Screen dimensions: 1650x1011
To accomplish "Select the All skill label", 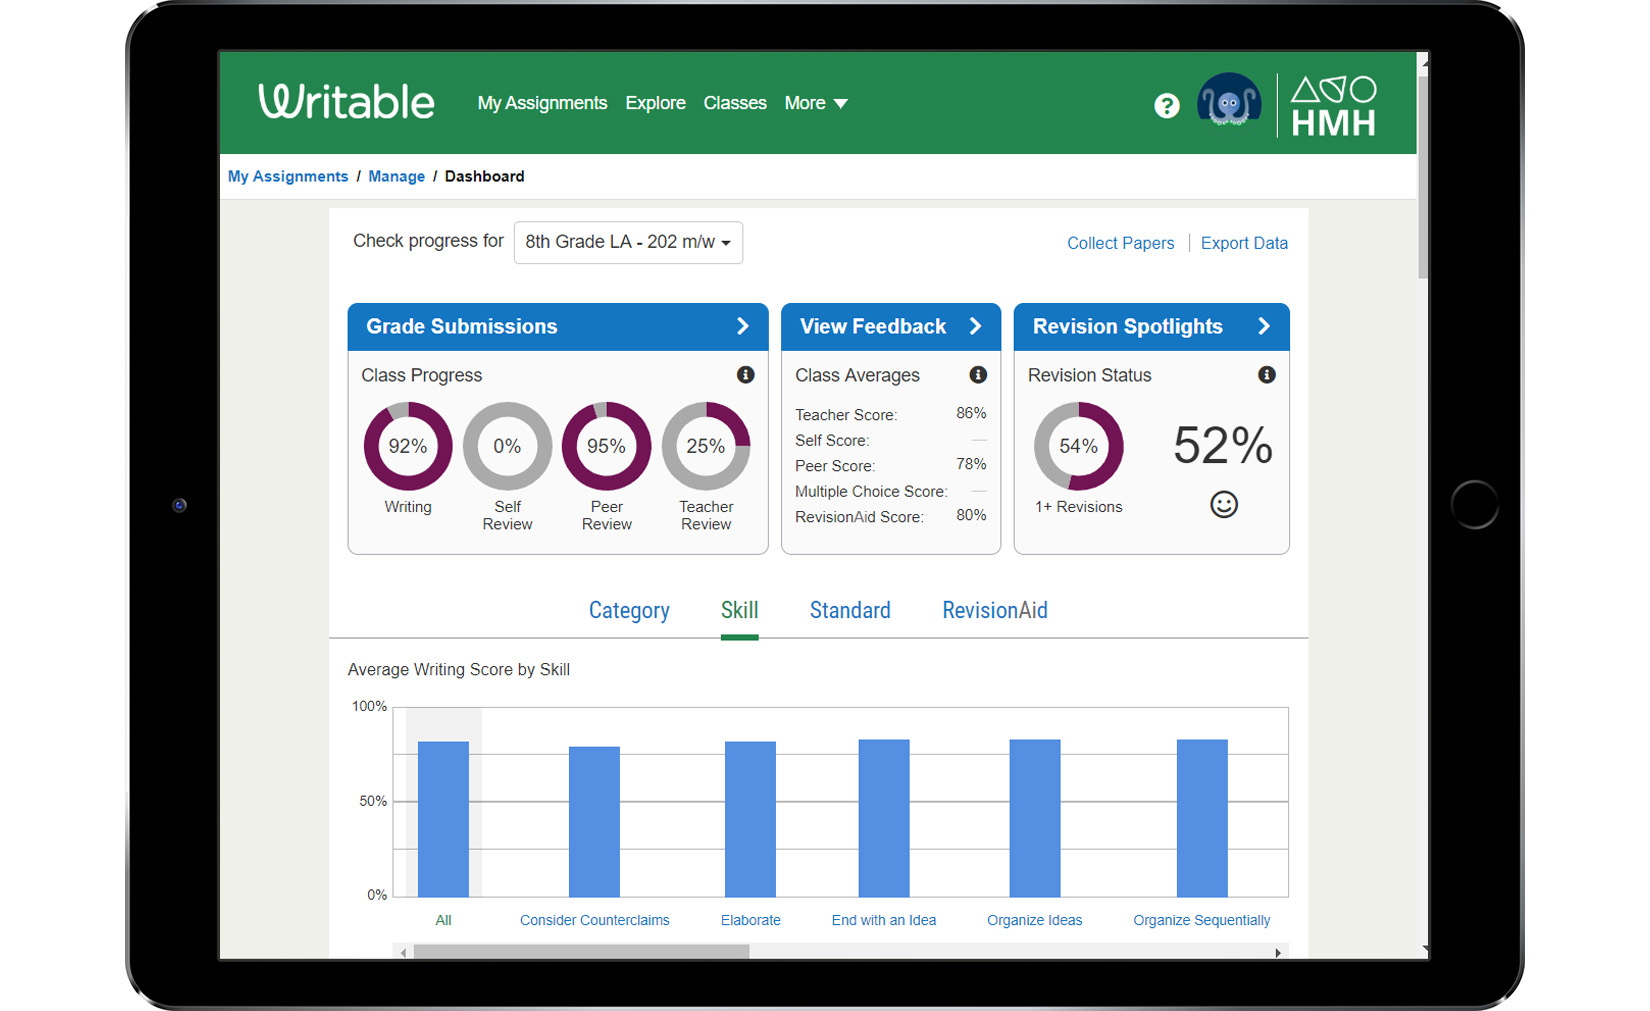I will 443,920.
